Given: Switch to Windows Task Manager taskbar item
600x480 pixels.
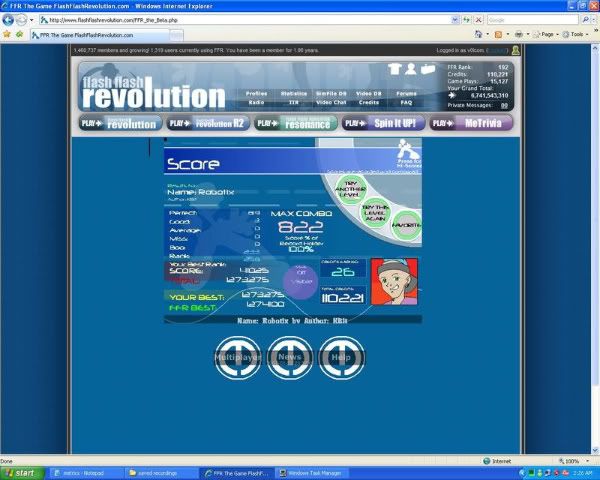Looking at the screenshot, I should tap(313, 473).
